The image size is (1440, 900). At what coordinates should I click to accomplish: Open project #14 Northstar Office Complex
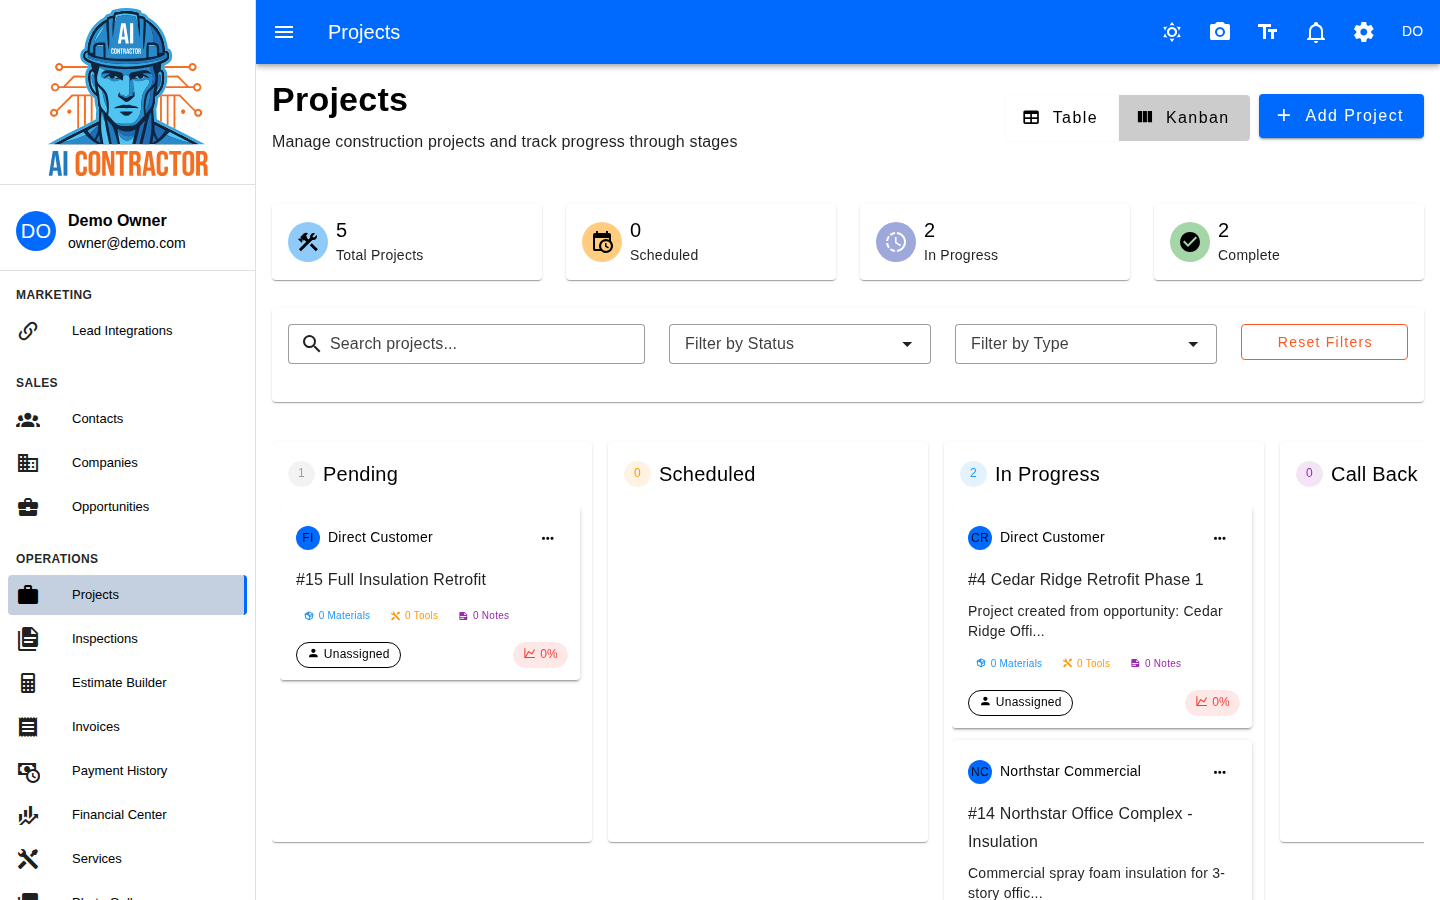coord(1080,828)
